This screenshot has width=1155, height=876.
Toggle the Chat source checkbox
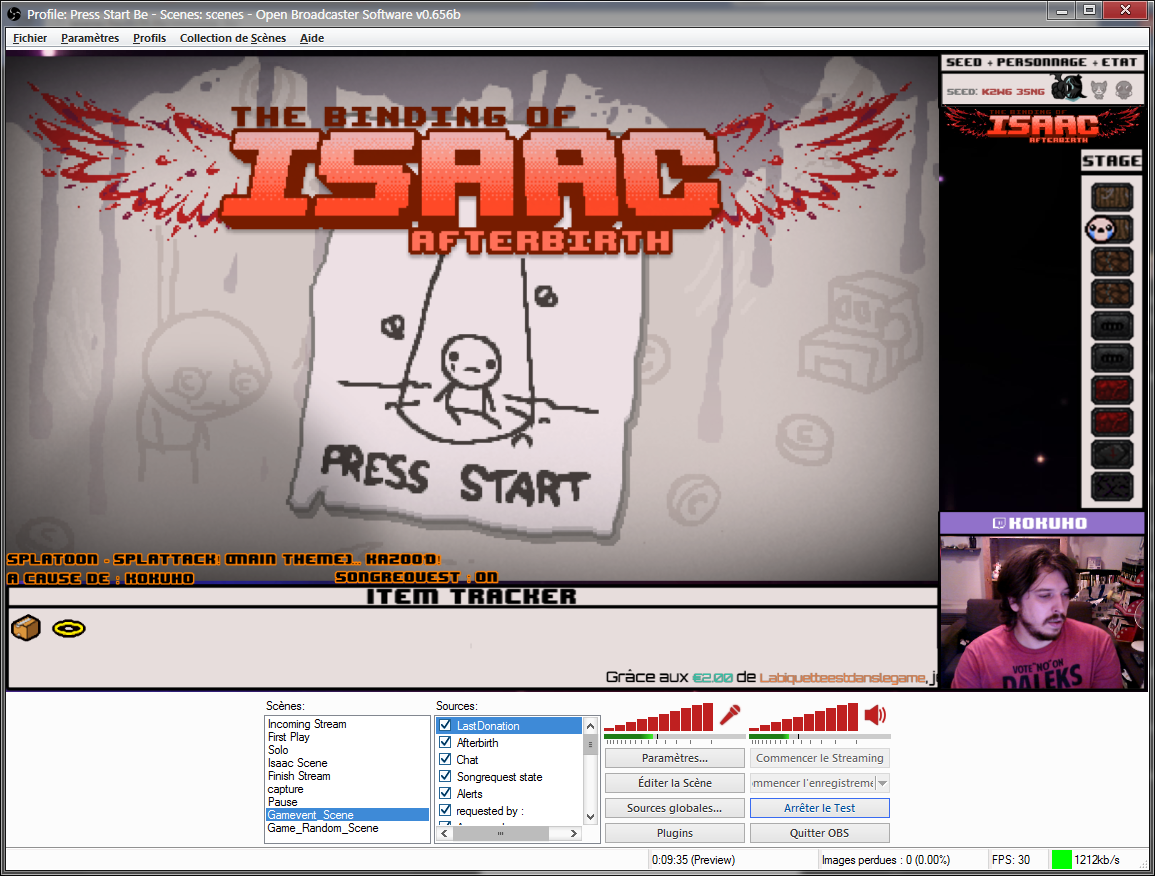445,759
